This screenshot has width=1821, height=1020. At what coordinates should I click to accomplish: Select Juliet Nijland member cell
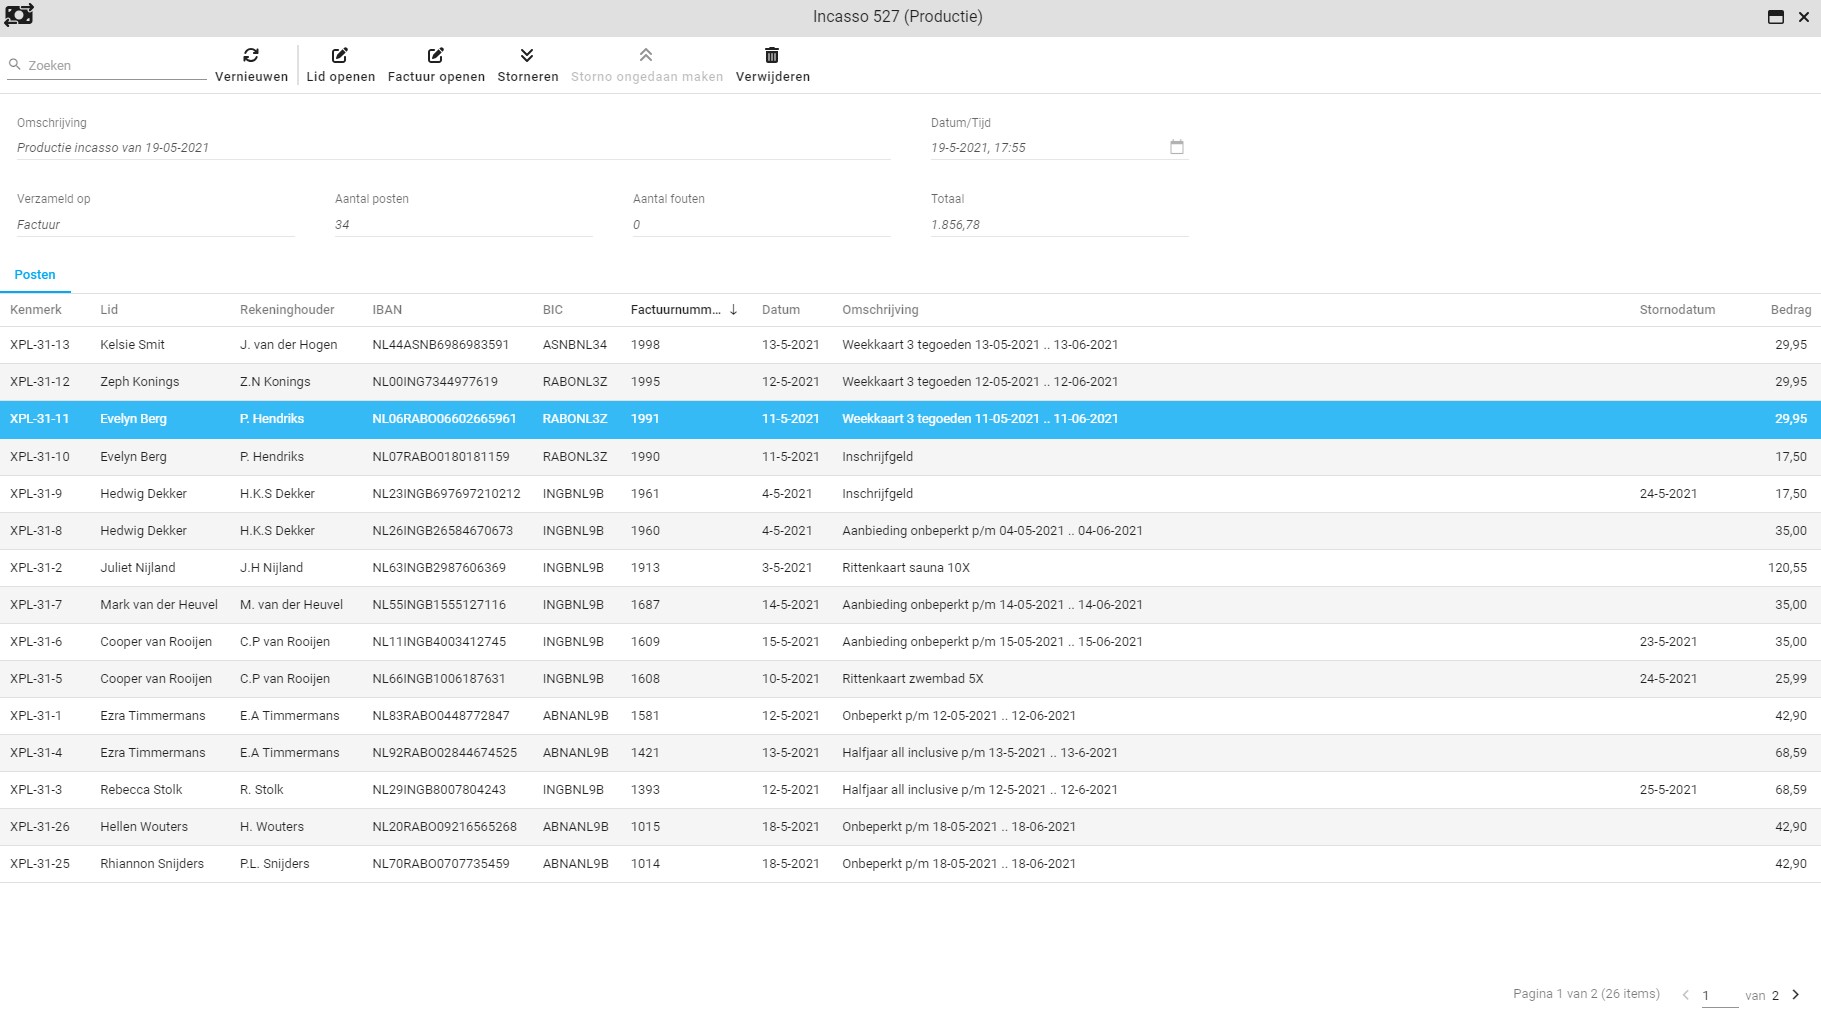click(x=137, y=568)
